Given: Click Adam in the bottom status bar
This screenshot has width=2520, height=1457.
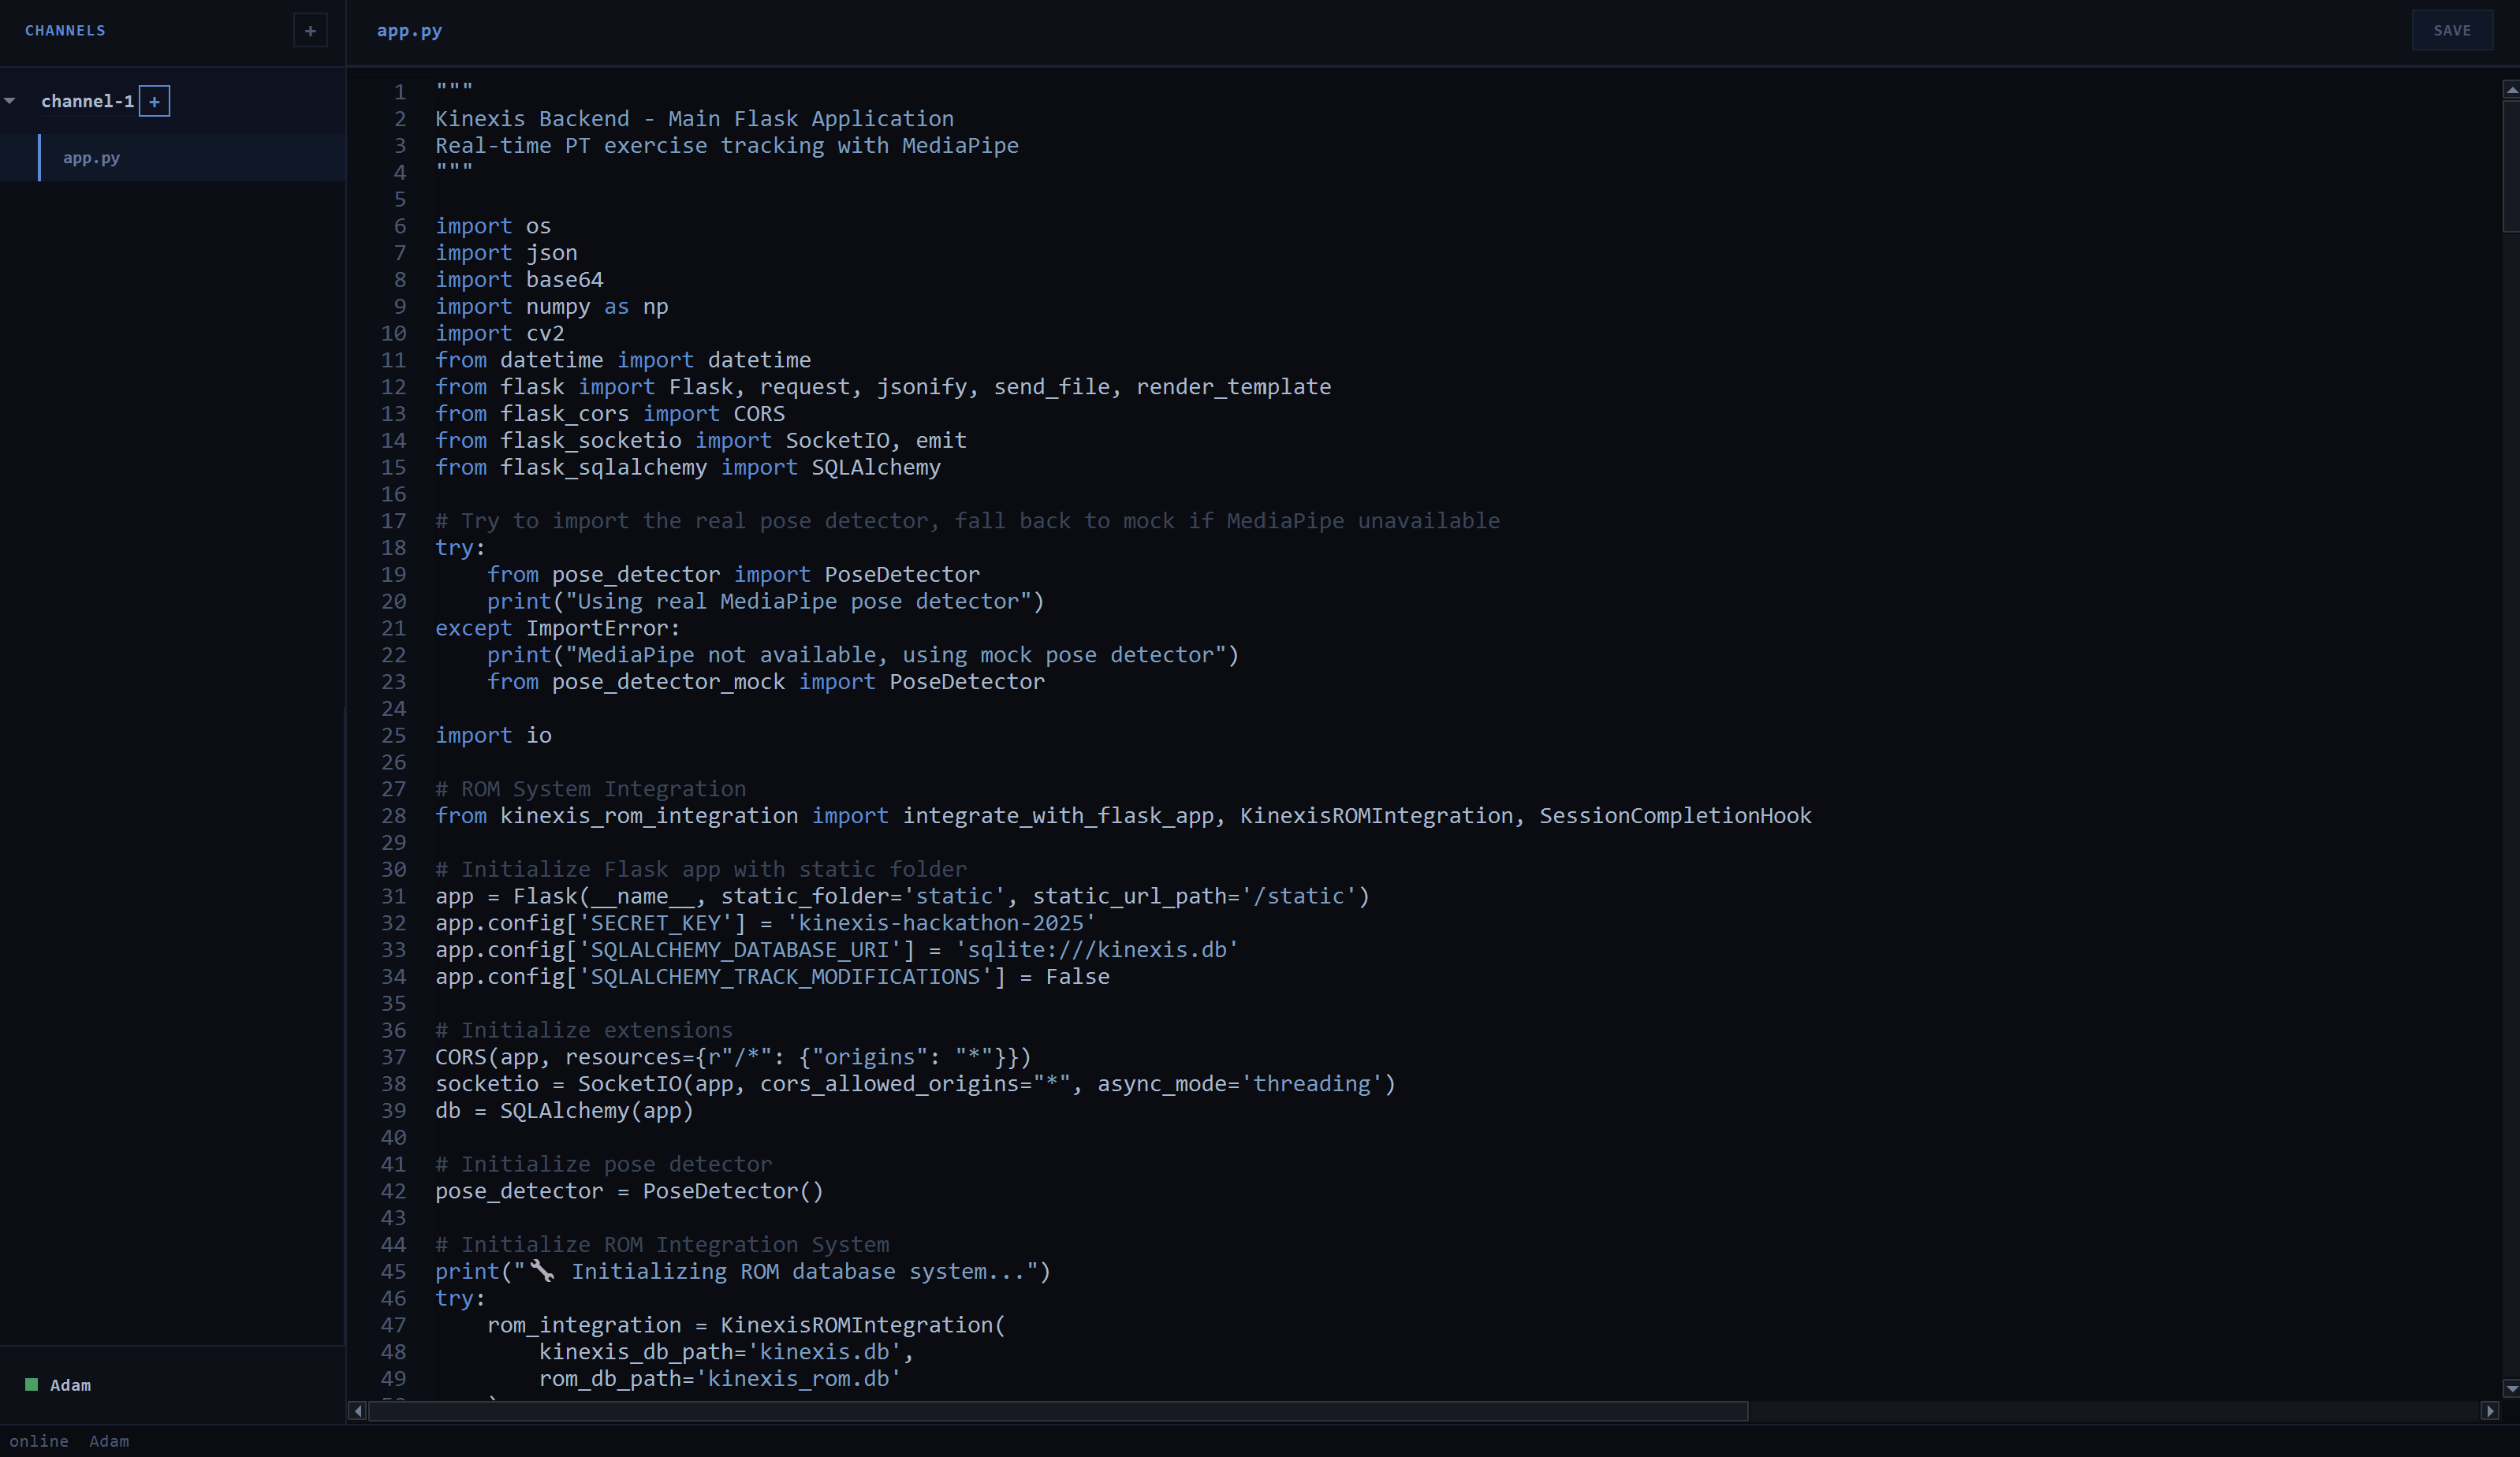Looking at the screenshot, I should 109,1441.
